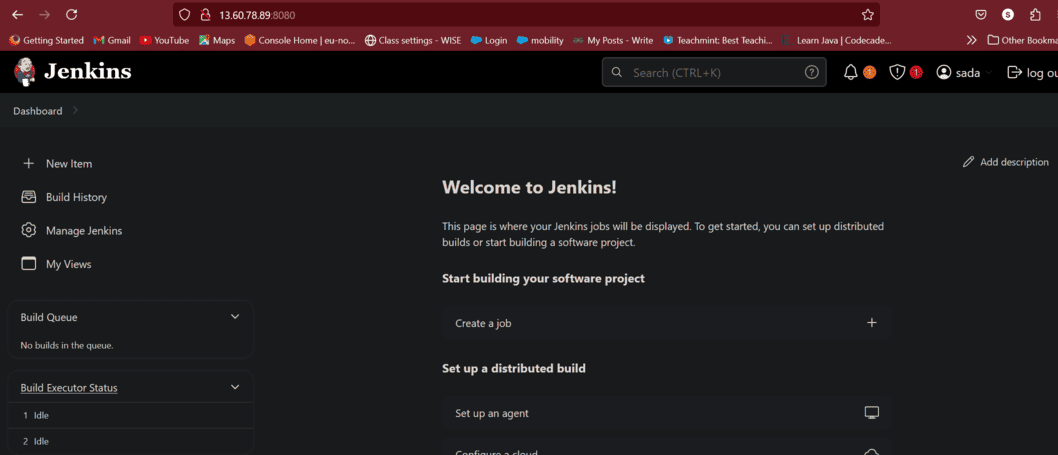Image resolution: width=1058 pixels, height=455 pixels.
Task: Open the Class settings - WISE bookmark
Action: coord(413,41)
